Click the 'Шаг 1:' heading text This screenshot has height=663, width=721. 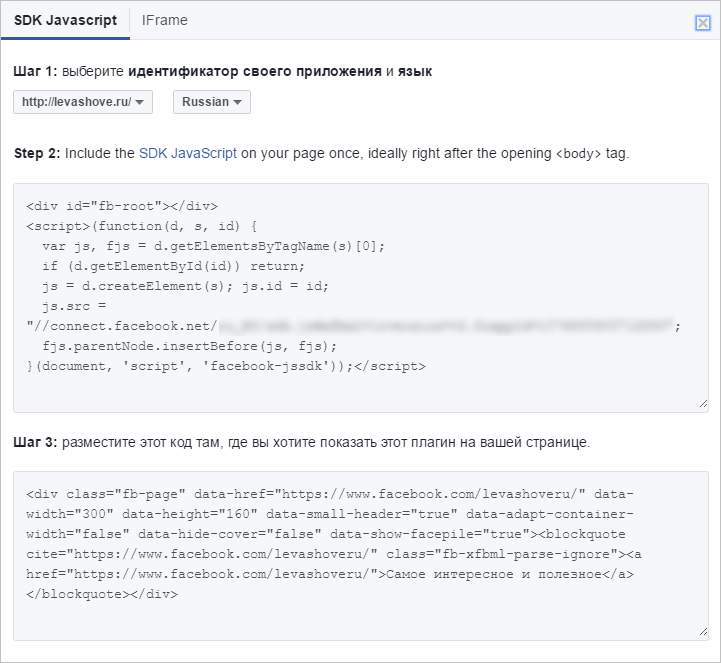pyautogui.click(x=35, y=71)
